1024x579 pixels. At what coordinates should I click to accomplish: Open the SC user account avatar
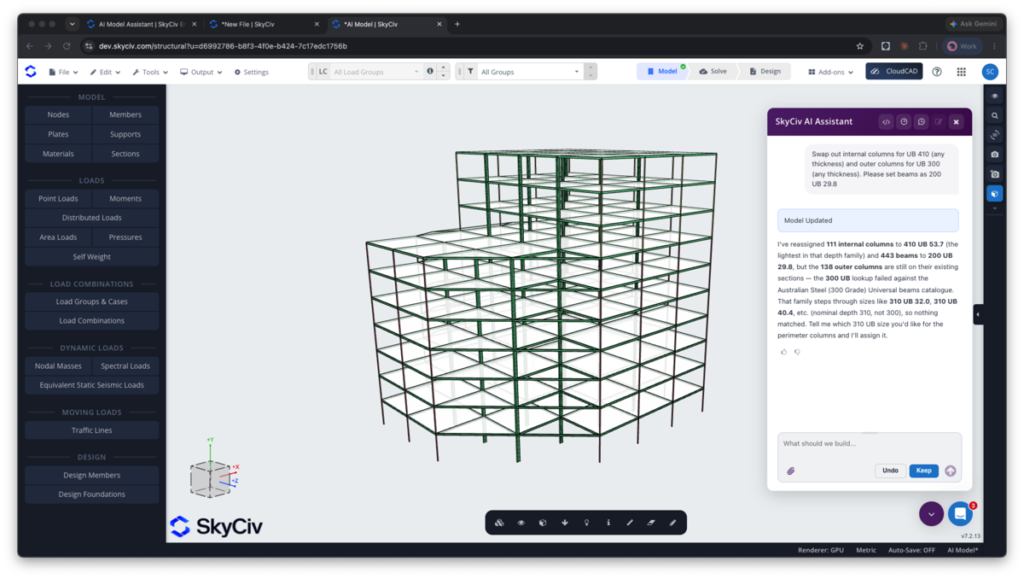pyautogui.click(x=990, y=72)
